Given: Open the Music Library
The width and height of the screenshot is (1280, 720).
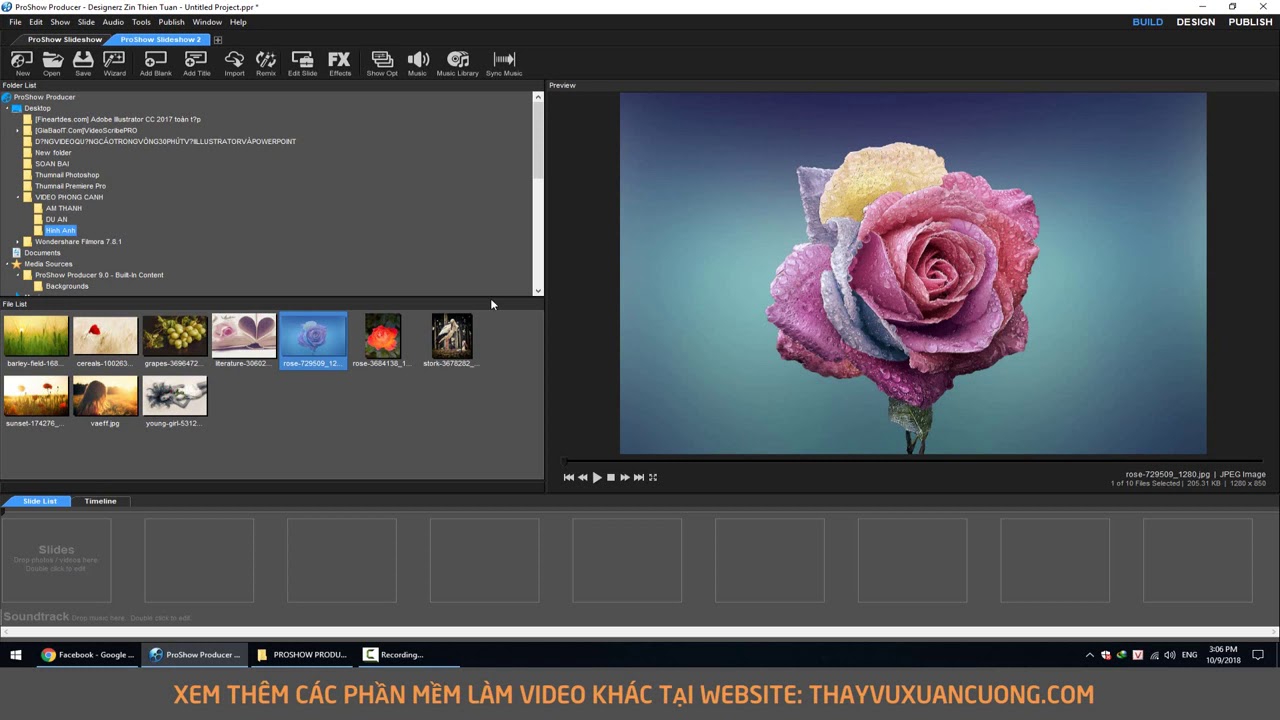Looking at the screenshot, I should click(458, 63).
